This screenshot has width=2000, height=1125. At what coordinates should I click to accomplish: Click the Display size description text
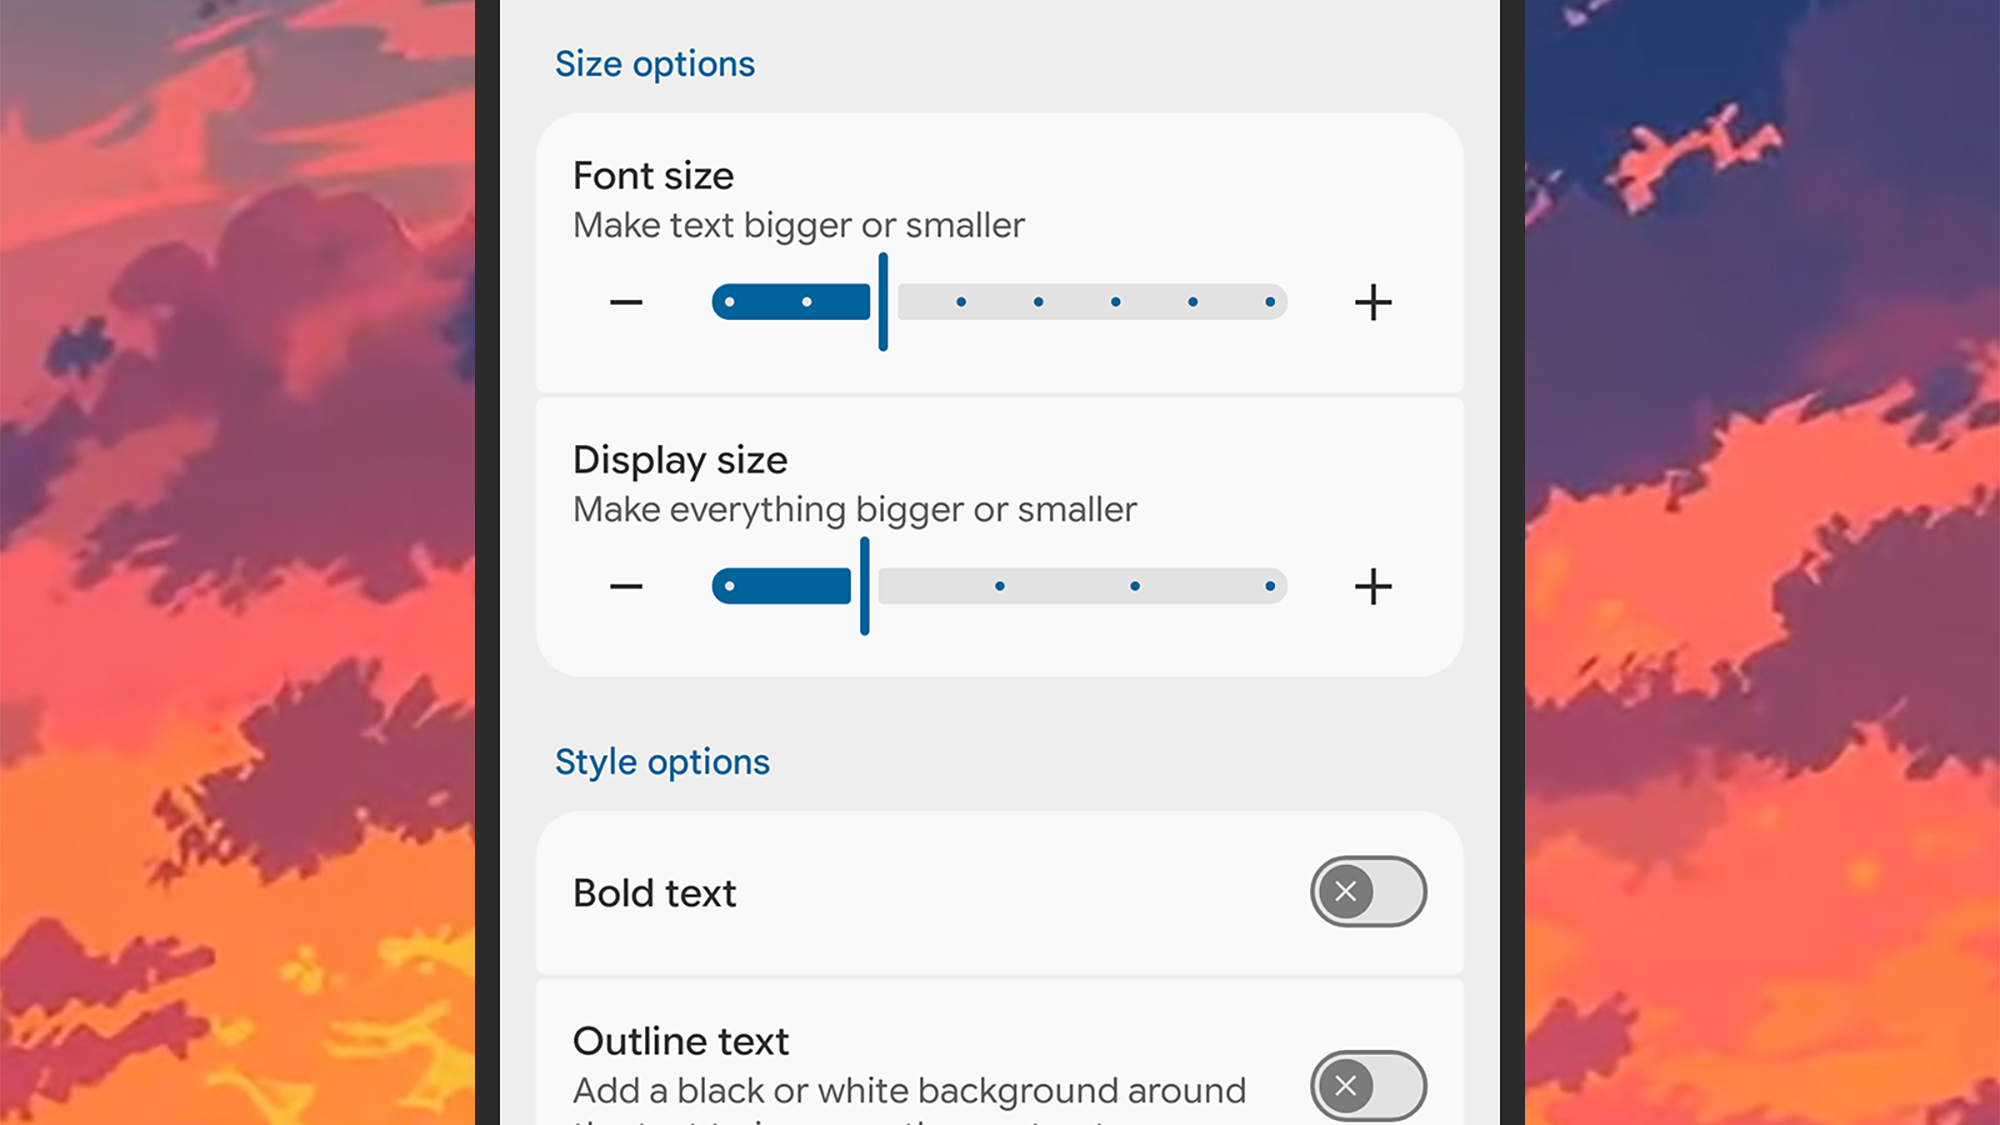[855, 509]
